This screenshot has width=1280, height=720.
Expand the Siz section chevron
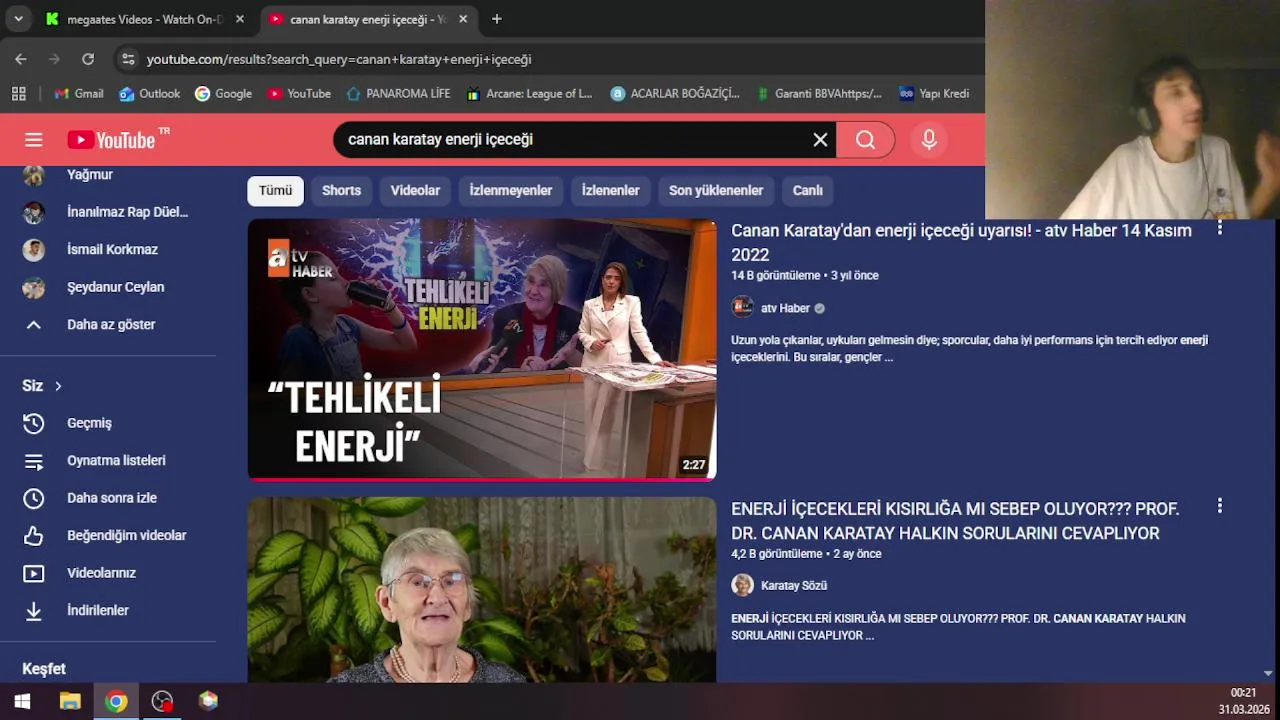point(58,386)
